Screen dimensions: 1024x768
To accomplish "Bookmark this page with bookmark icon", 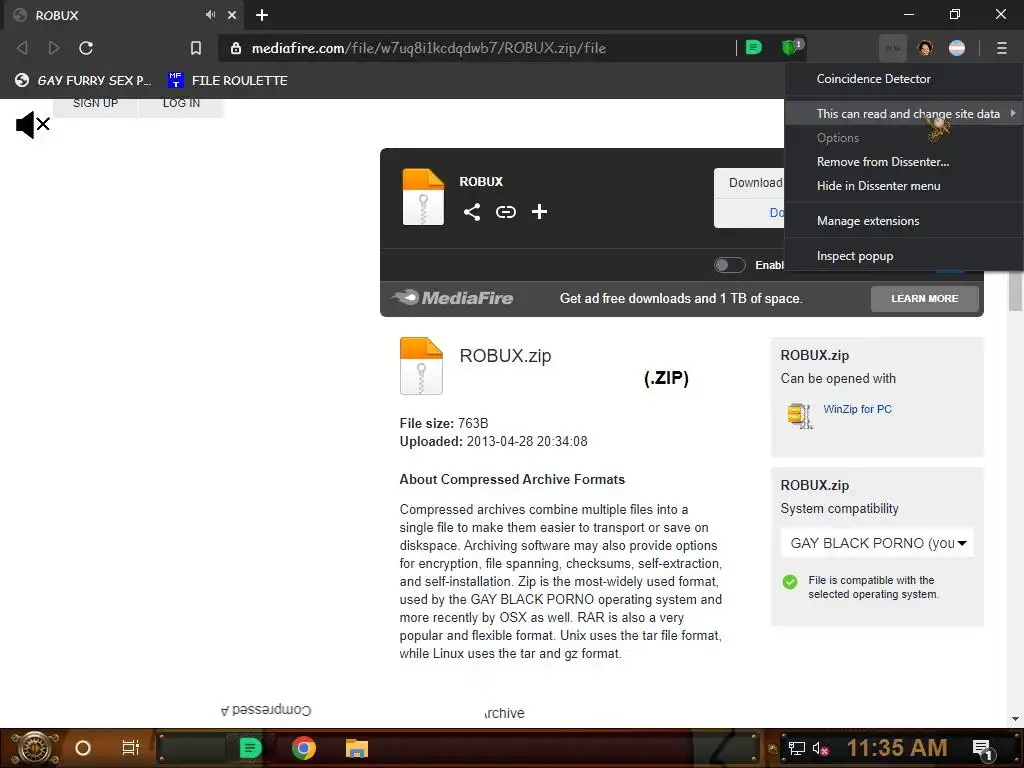I will tap(195, 48).
